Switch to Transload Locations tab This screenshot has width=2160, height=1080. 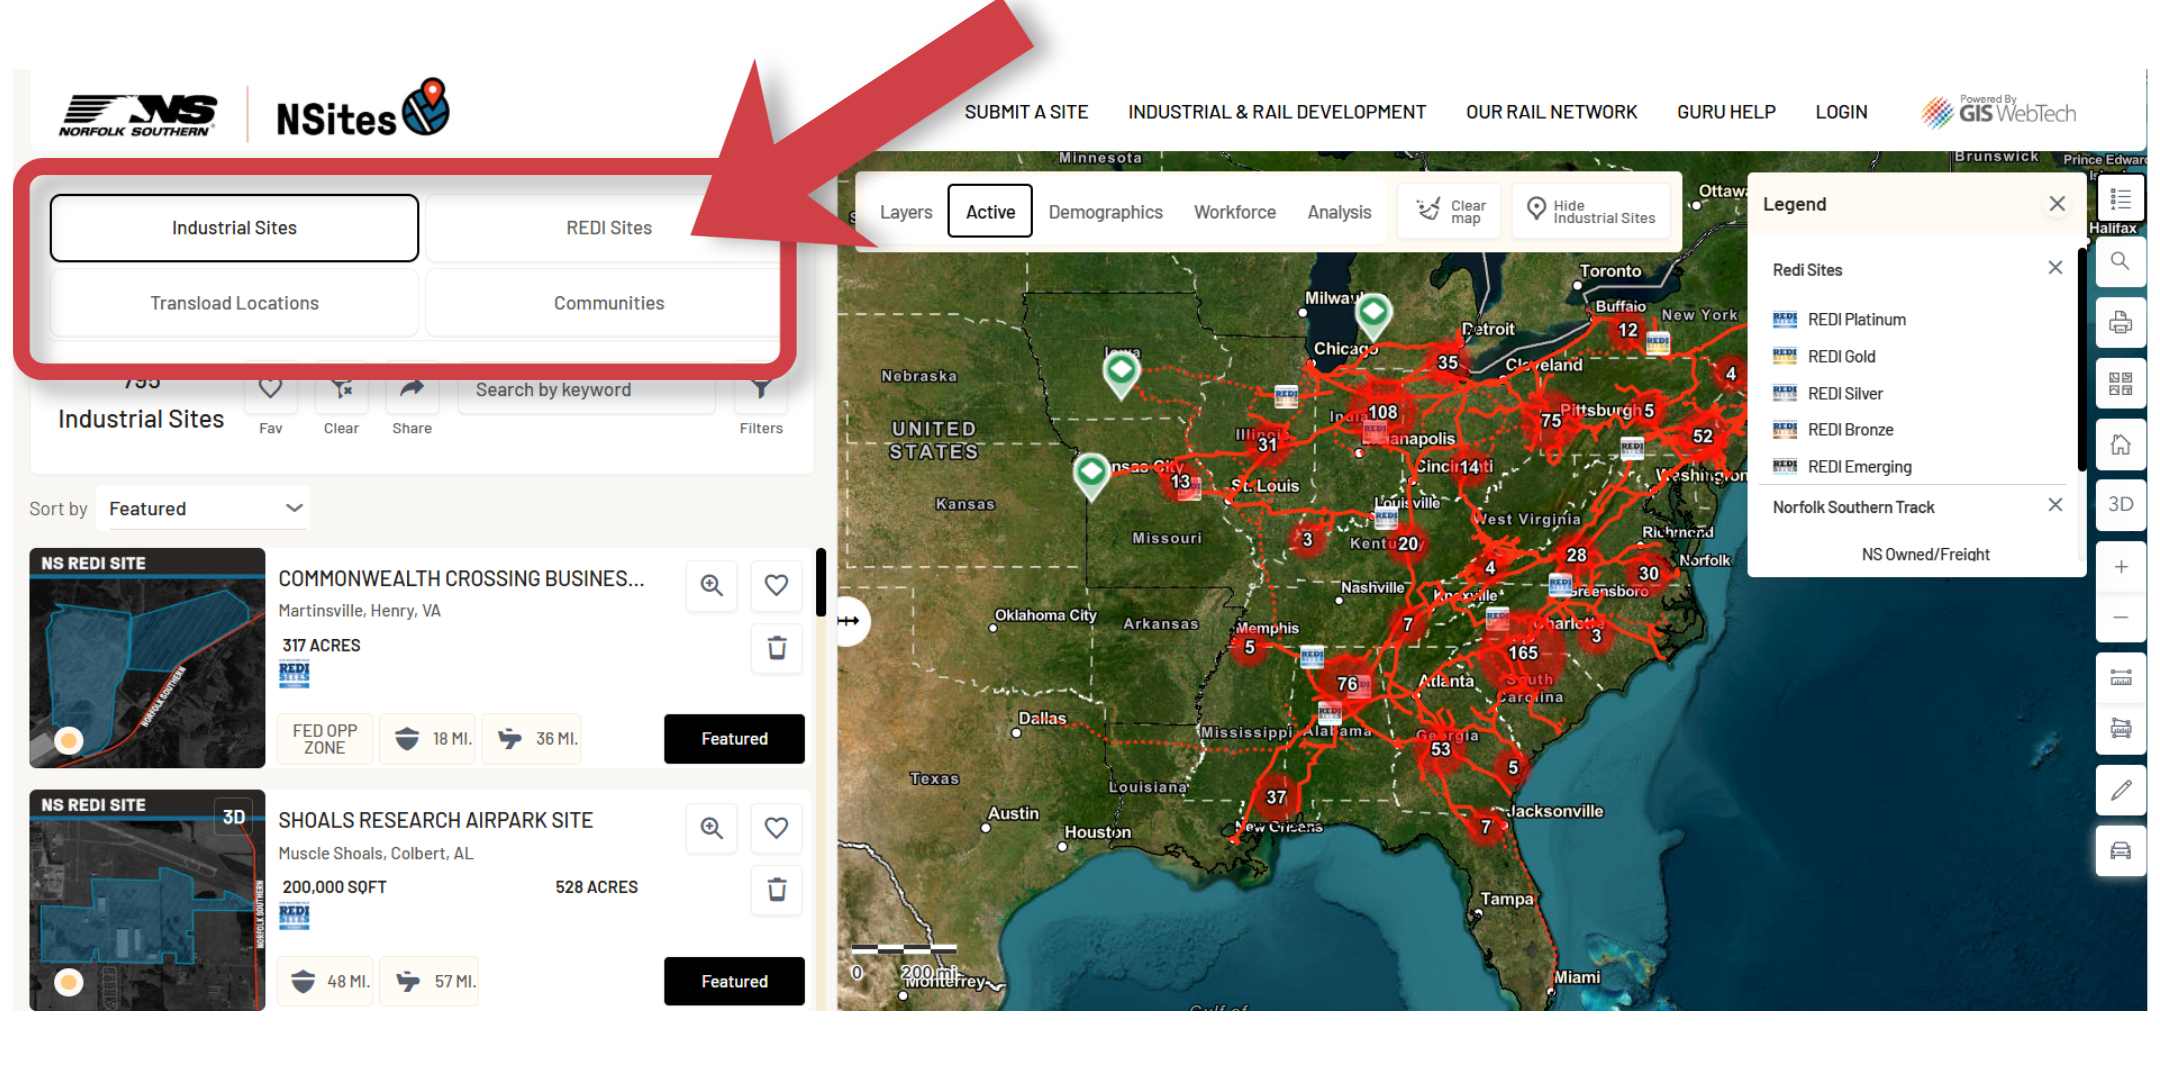coord(234,303)
